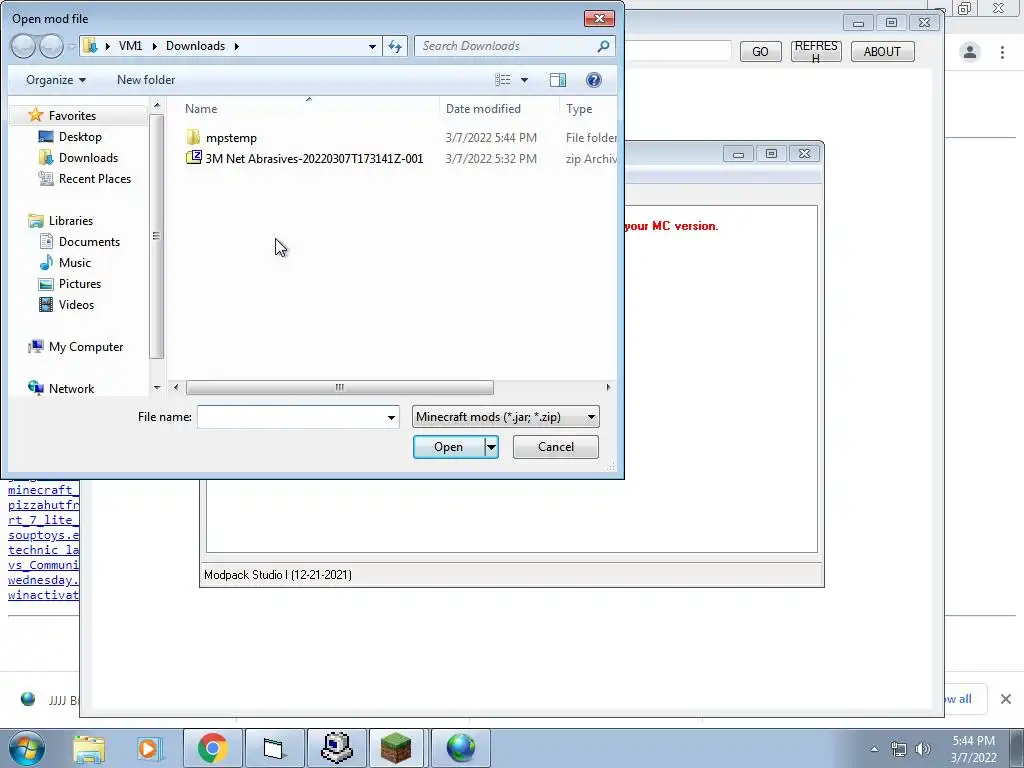The image size is (1024, 768).
Task: Sort files by Type column
Action: 579,109
